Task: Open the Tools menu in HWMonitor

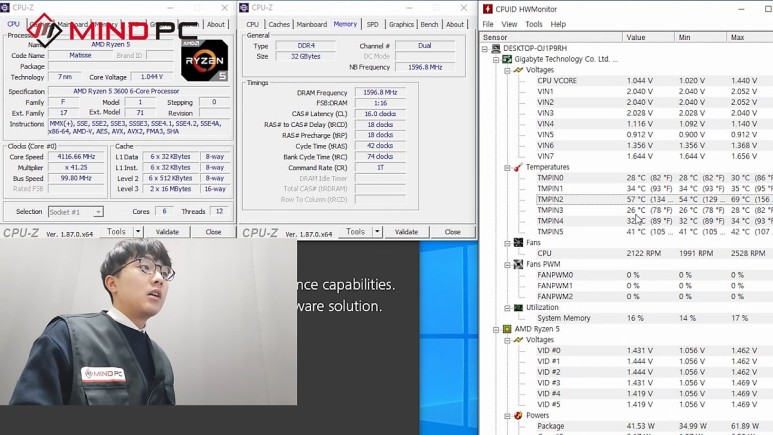Action: (533, 24)
